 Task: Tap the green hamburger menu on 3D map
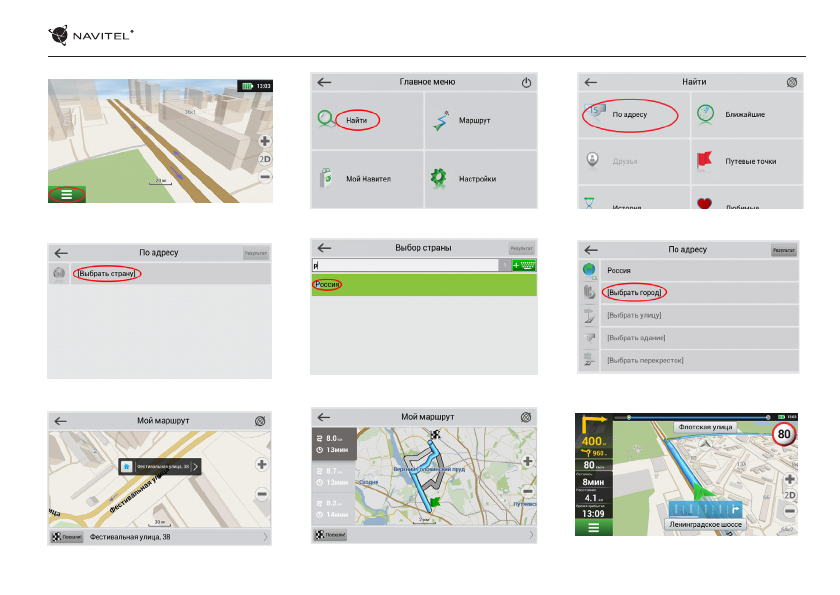coord(66,195)
